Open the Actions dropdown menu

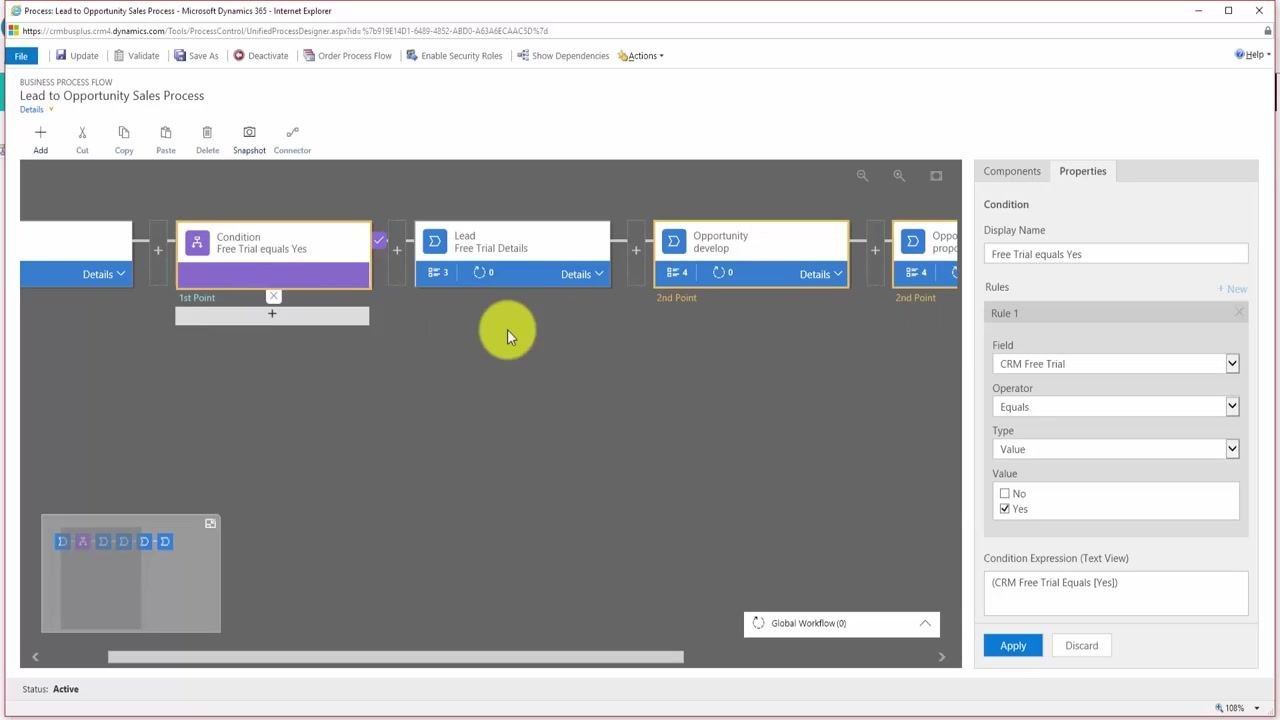[641, 56]
